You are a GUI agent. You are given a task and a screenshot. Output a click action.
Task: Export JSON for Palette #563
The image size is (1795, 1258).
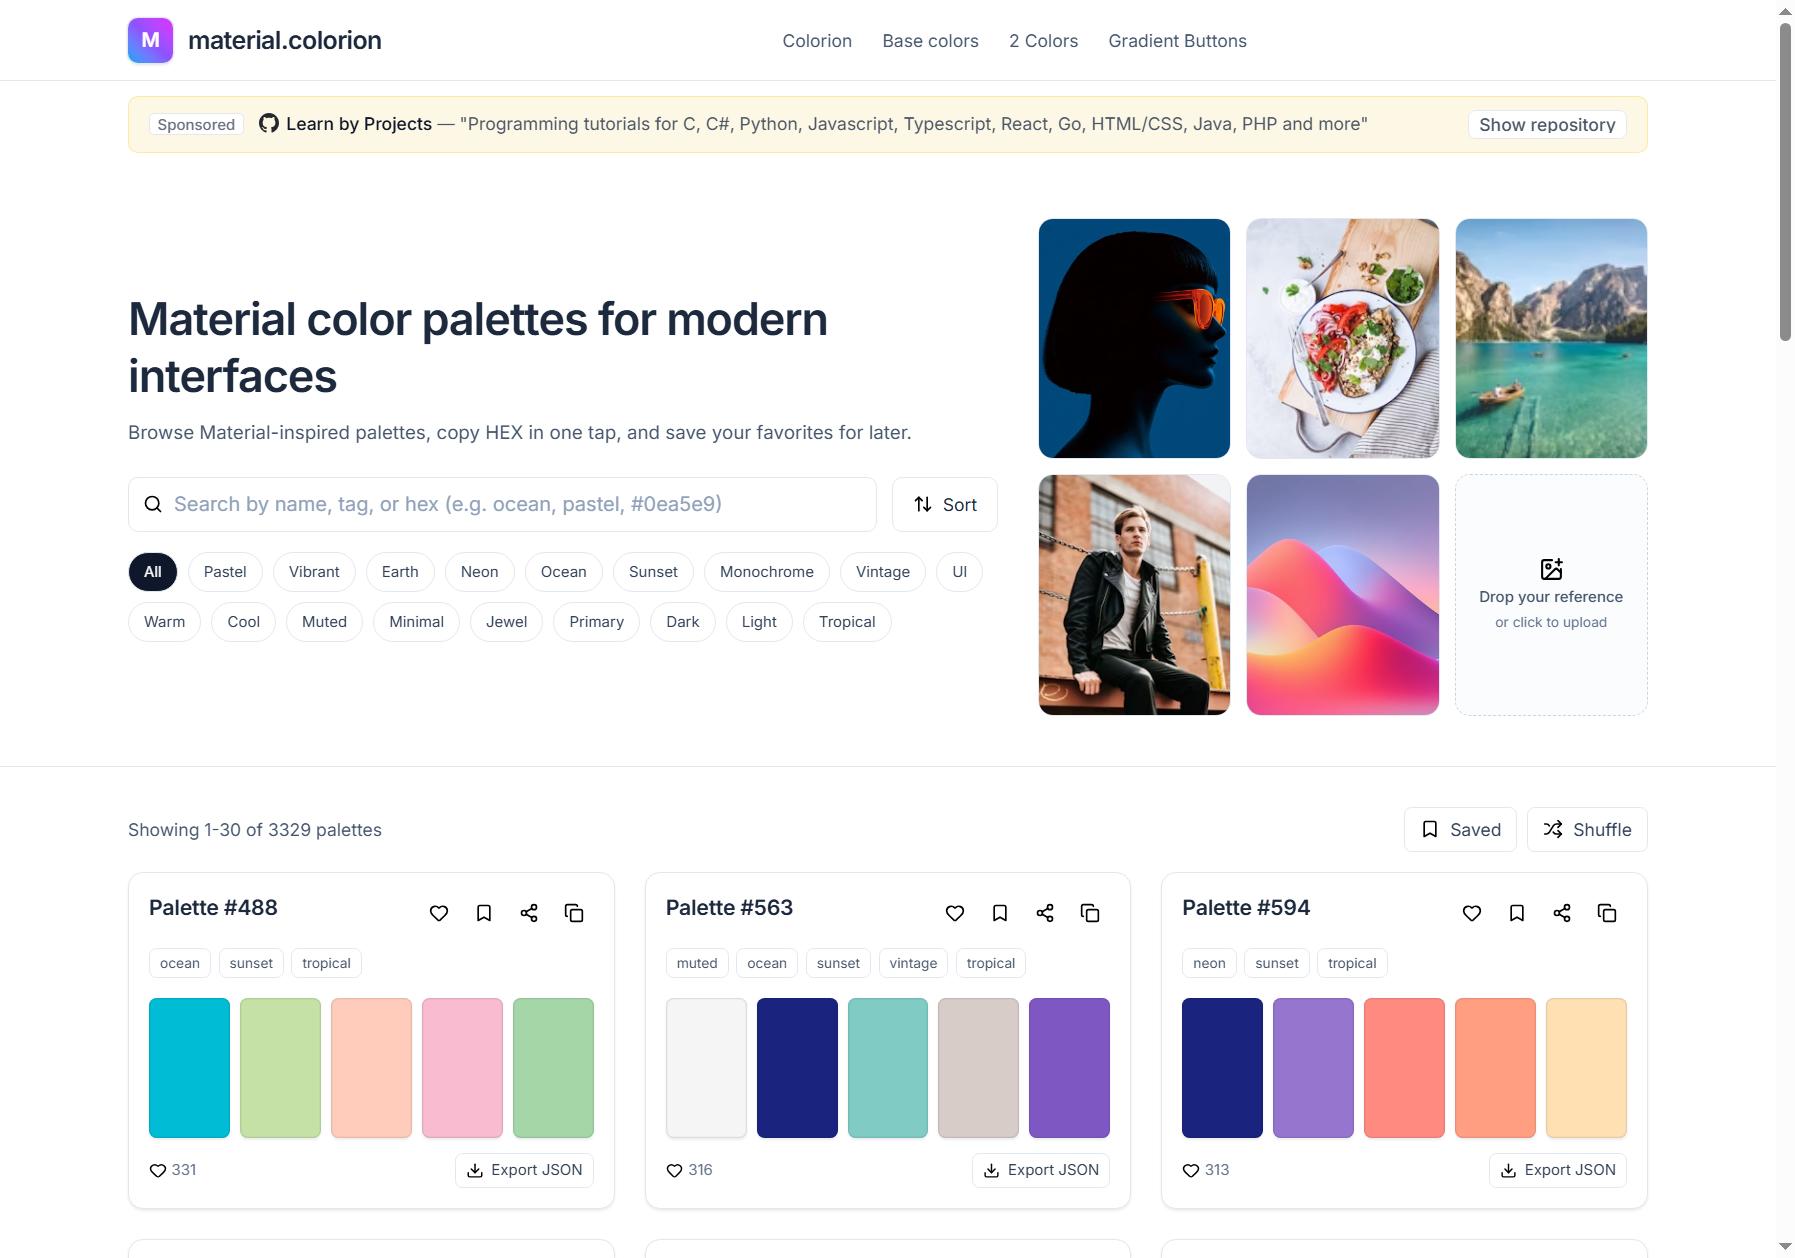tap(1041, 1170)
